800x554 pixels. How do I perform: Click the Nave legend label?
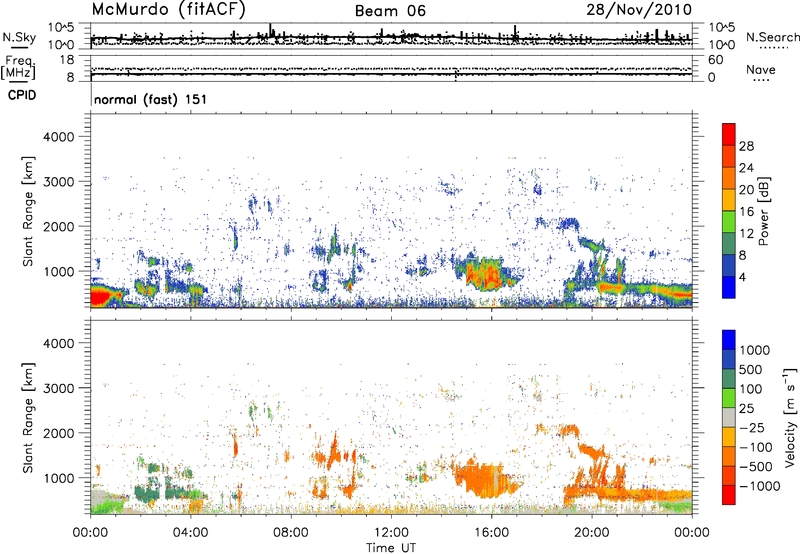coord(761,70)
